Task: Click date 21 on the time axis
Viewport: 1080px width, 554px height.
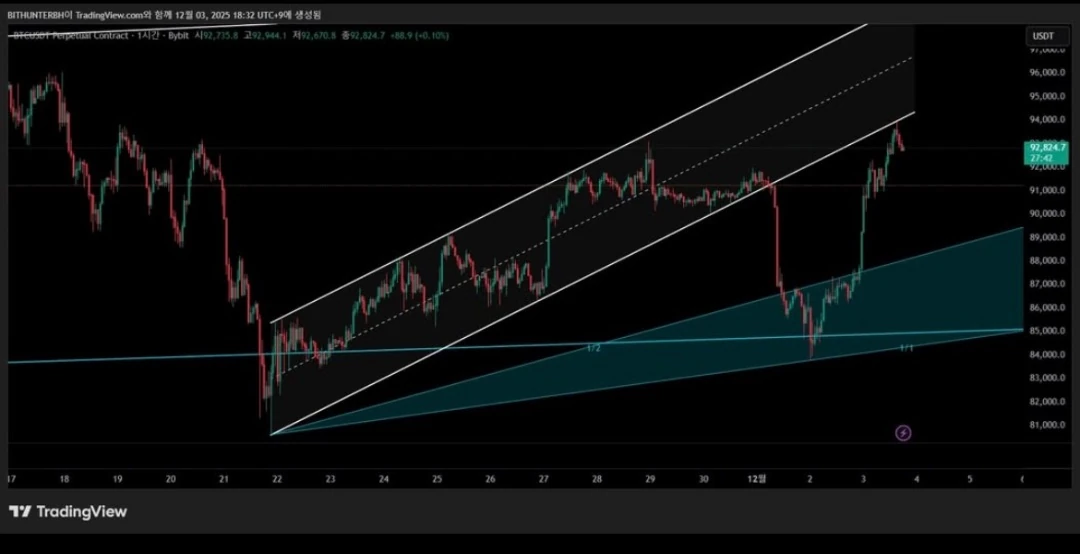Action: tap(224, 479)
